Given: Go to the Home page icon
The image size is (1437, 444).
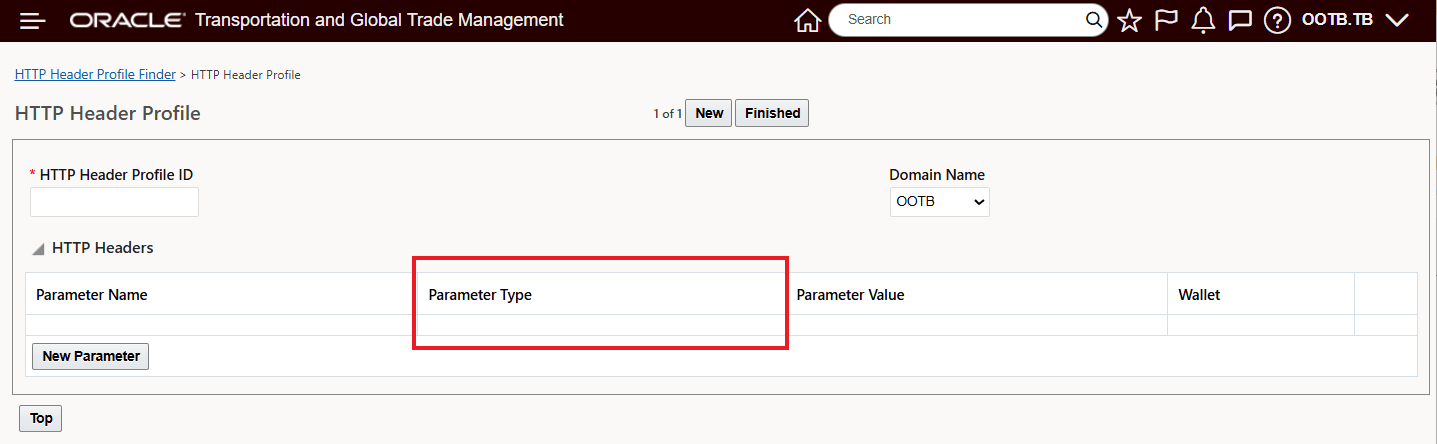Looking at the screenshot, I should (x=807, y=20).
